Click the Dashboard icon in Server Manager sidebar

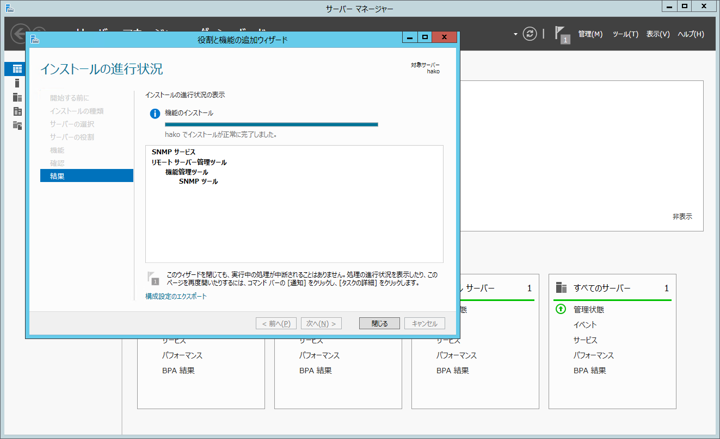[17, 69]
